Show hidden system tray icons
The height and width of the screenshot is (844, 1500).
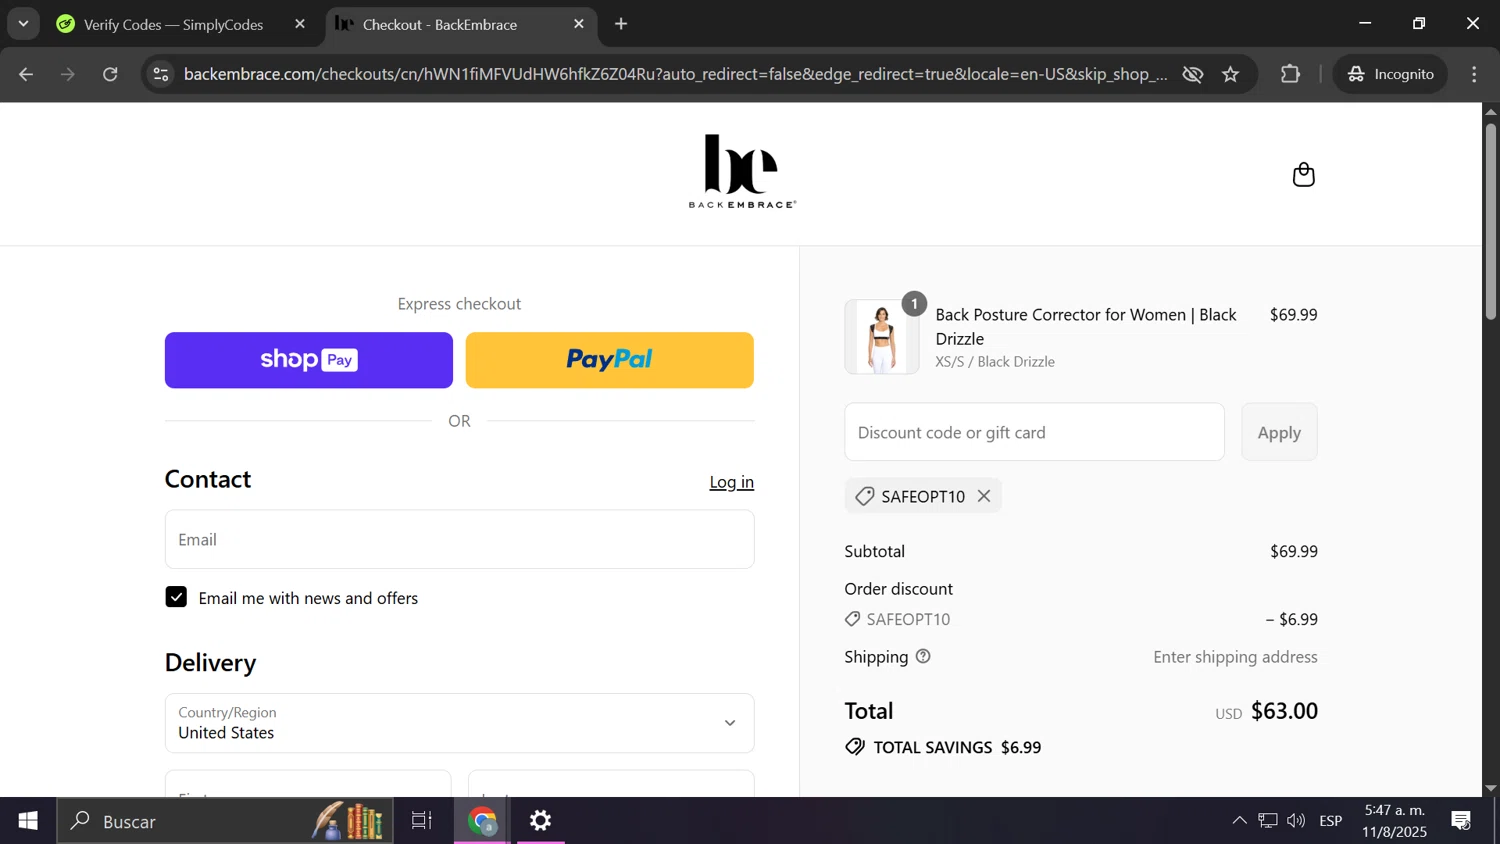pos(1239,821)
